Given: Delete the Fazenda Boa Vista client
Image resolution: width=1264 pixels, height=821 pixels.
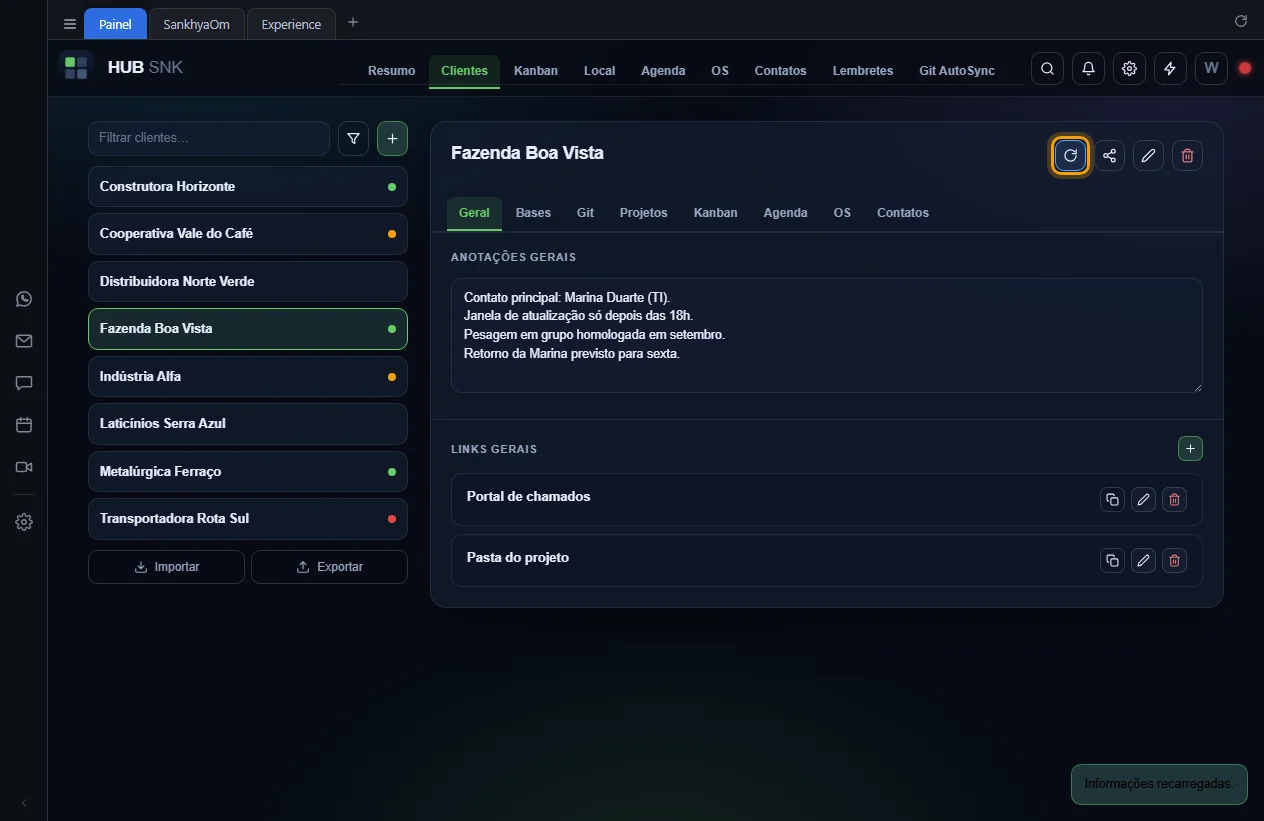Looking at the screenshot, I should [1187, 155].
